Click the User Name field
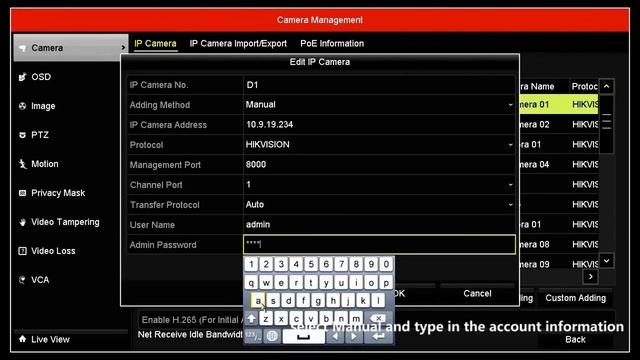Screen dimensions: 640x360 (379, 225)
